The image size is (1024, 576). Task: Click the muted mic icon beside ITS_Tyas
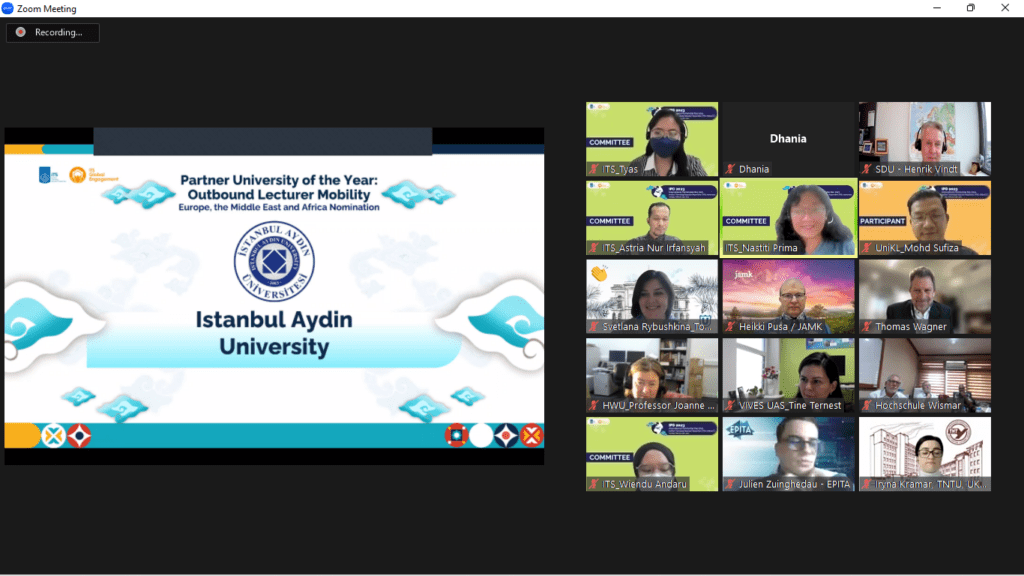[593, 169]
